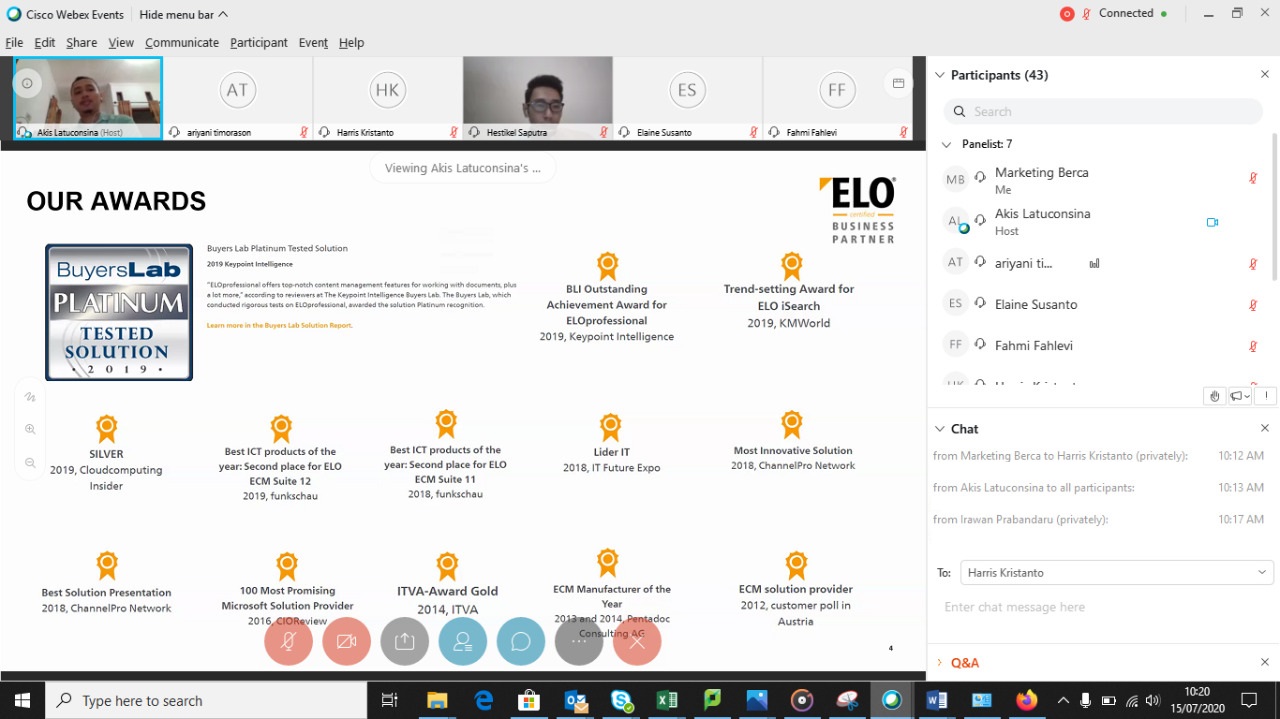
Task: Open the Edit menu
Action: pyautogui.click(x=45, y=42)
